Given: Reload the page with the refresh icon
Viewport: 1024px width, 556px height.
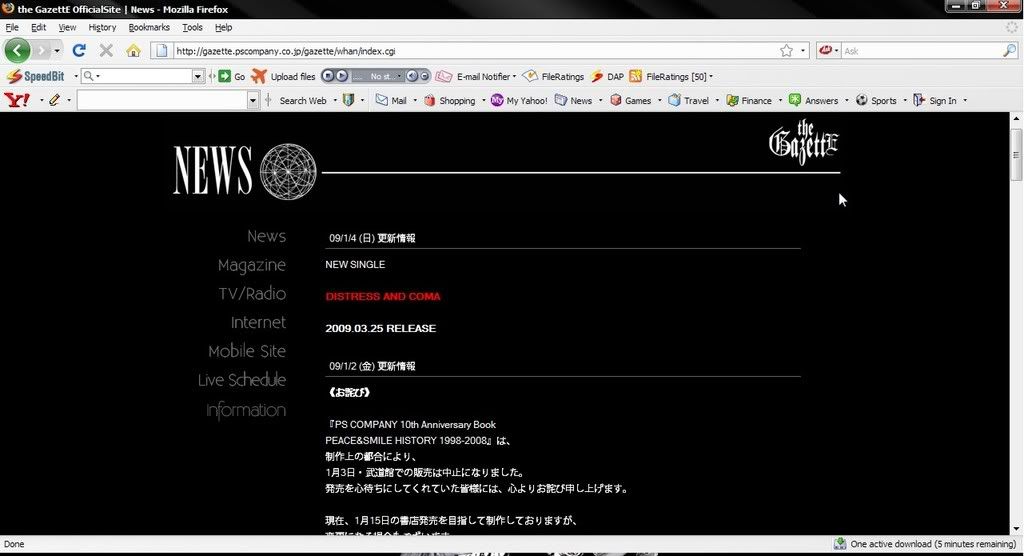Looking at the screenshot, I should [x=79, y=50].
